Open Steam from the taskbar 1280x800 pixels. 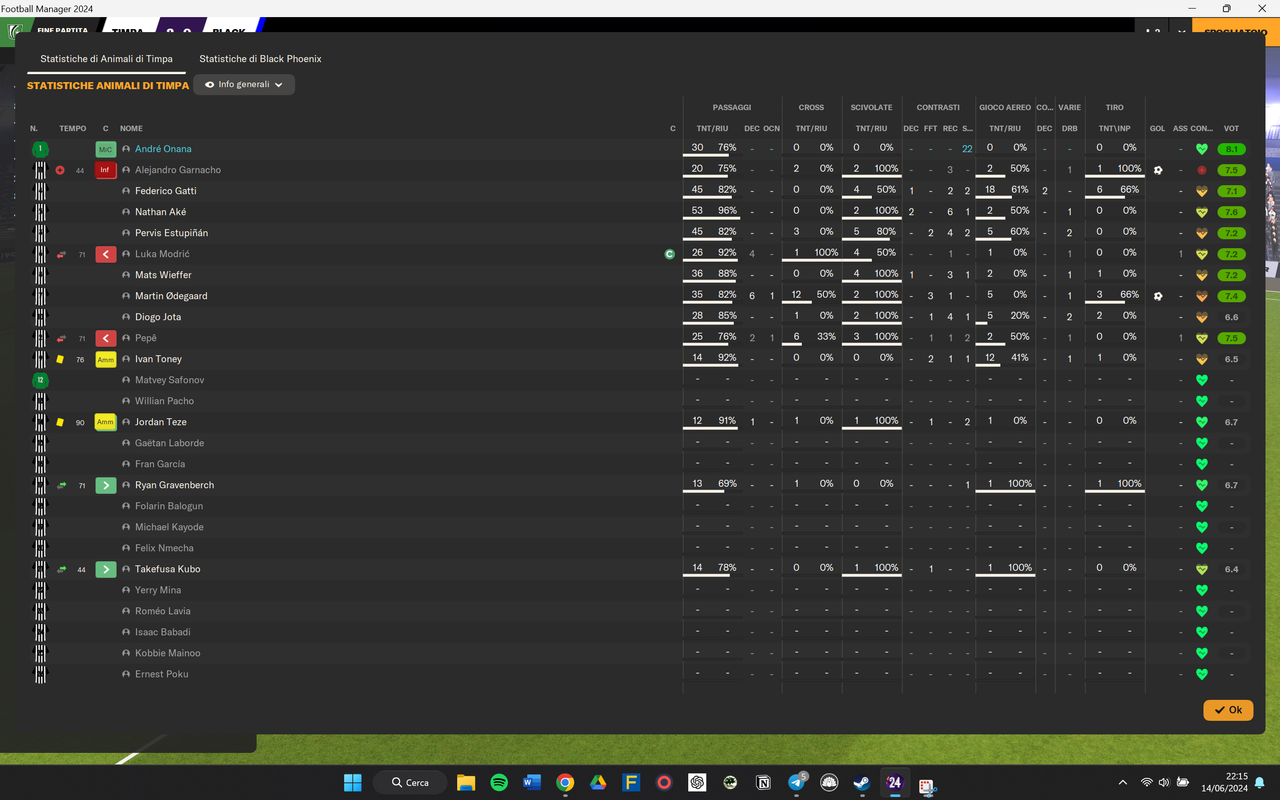tap(861, 782)
